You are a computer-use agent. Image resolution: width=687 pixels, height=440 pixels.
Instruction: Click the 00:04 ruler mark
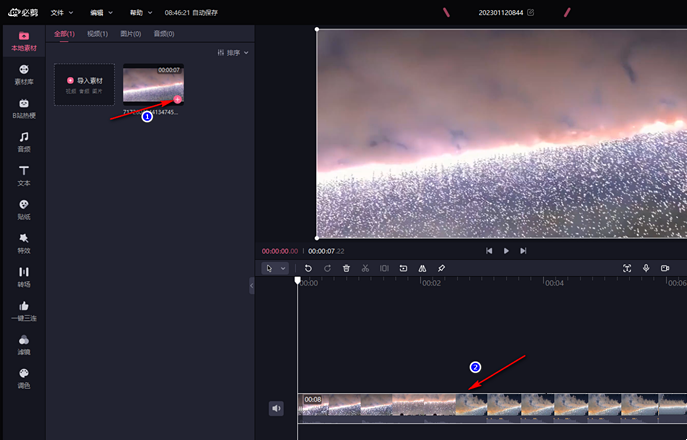click(554, 283)
